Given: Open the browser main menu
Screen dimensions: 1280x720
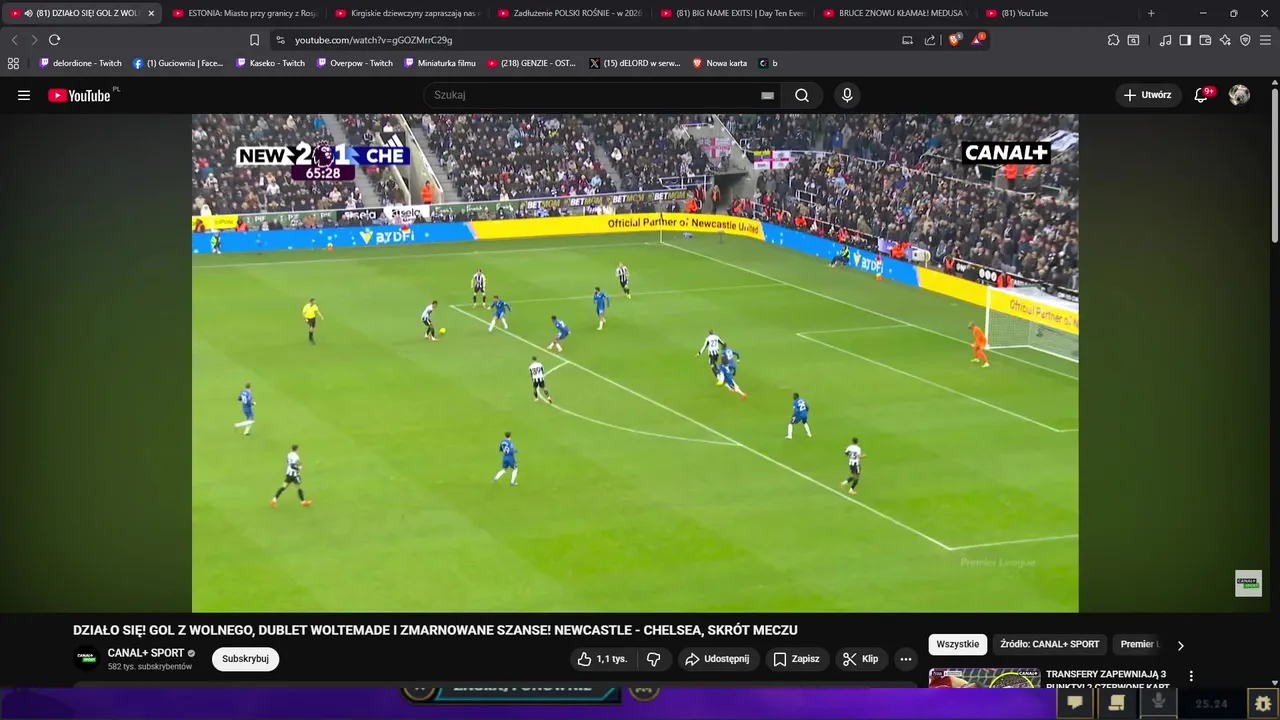Looking at the screenshot, I should pyautogui.click(x=1265, y=40).
